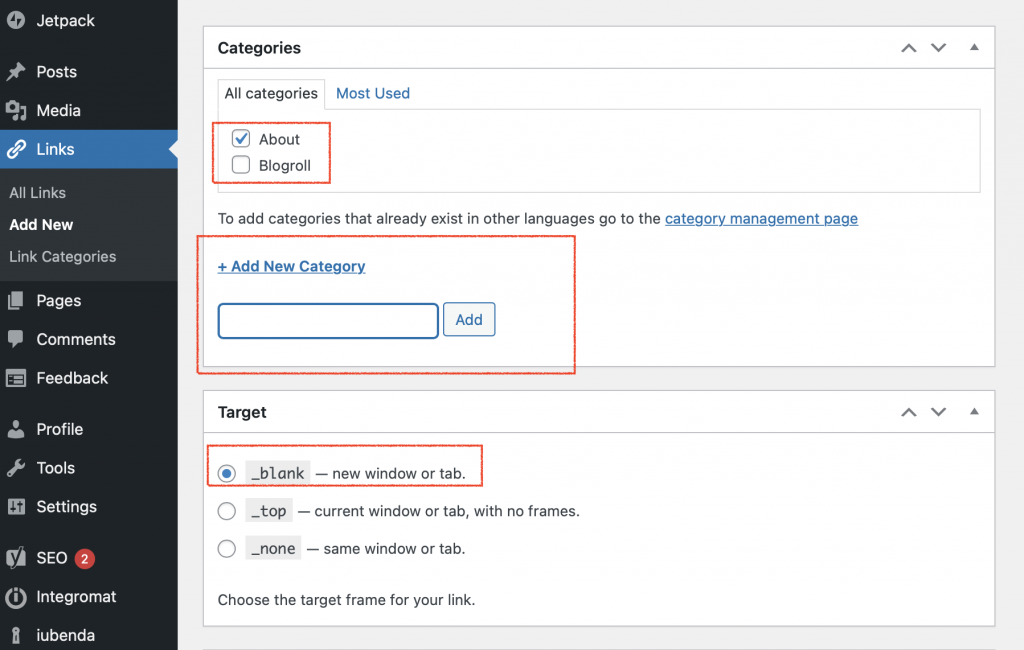Open the Feedback panel icon
The height and width of the screenshot is (650, 1024).
pos(17,378)
